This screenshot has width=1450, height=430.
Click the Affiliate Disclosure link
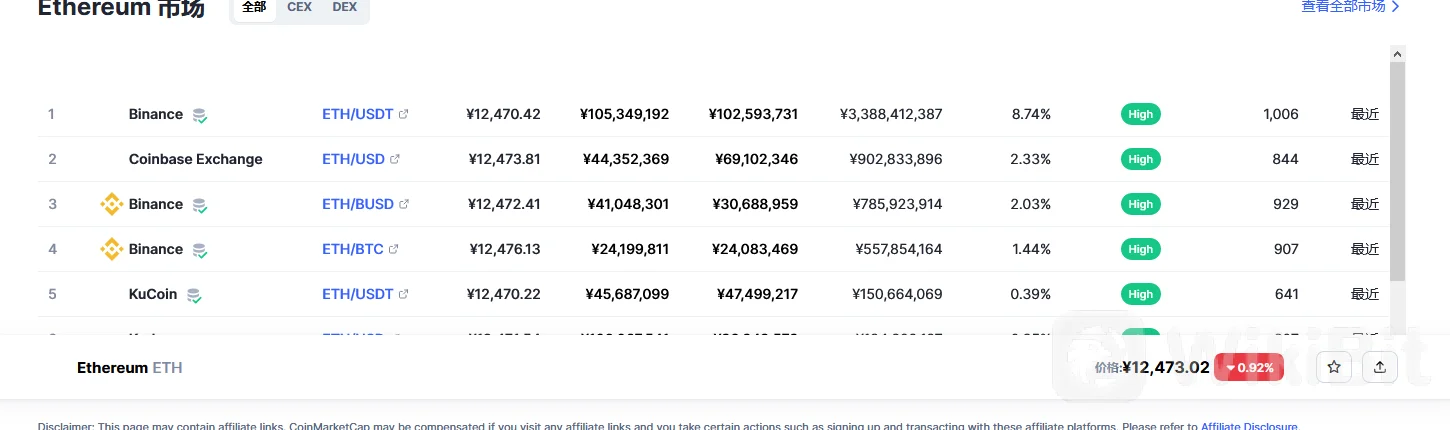1249,426
